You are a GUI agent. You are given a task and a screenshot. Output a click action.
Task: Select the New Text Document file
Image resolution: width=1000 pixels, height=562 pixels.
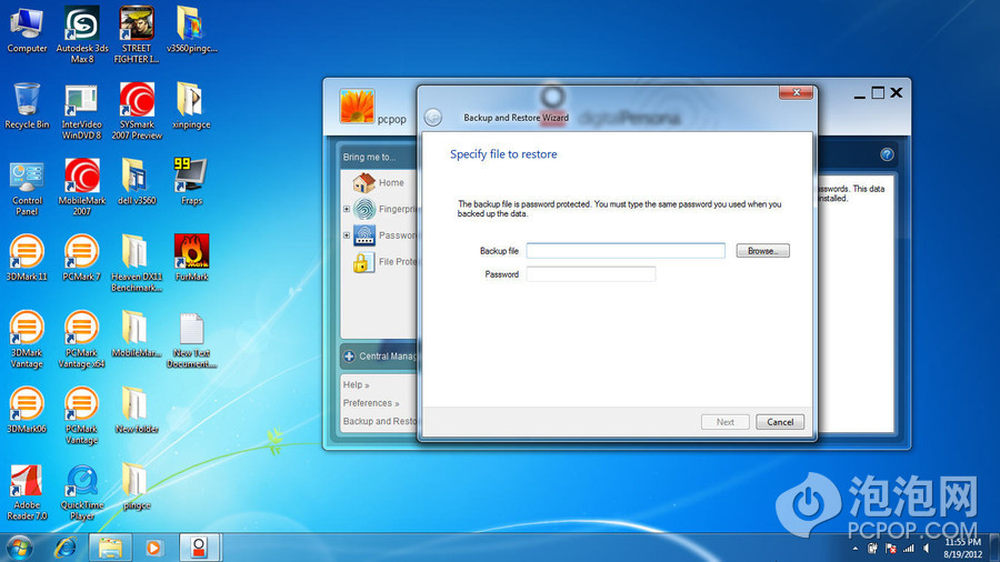point(191,340)
